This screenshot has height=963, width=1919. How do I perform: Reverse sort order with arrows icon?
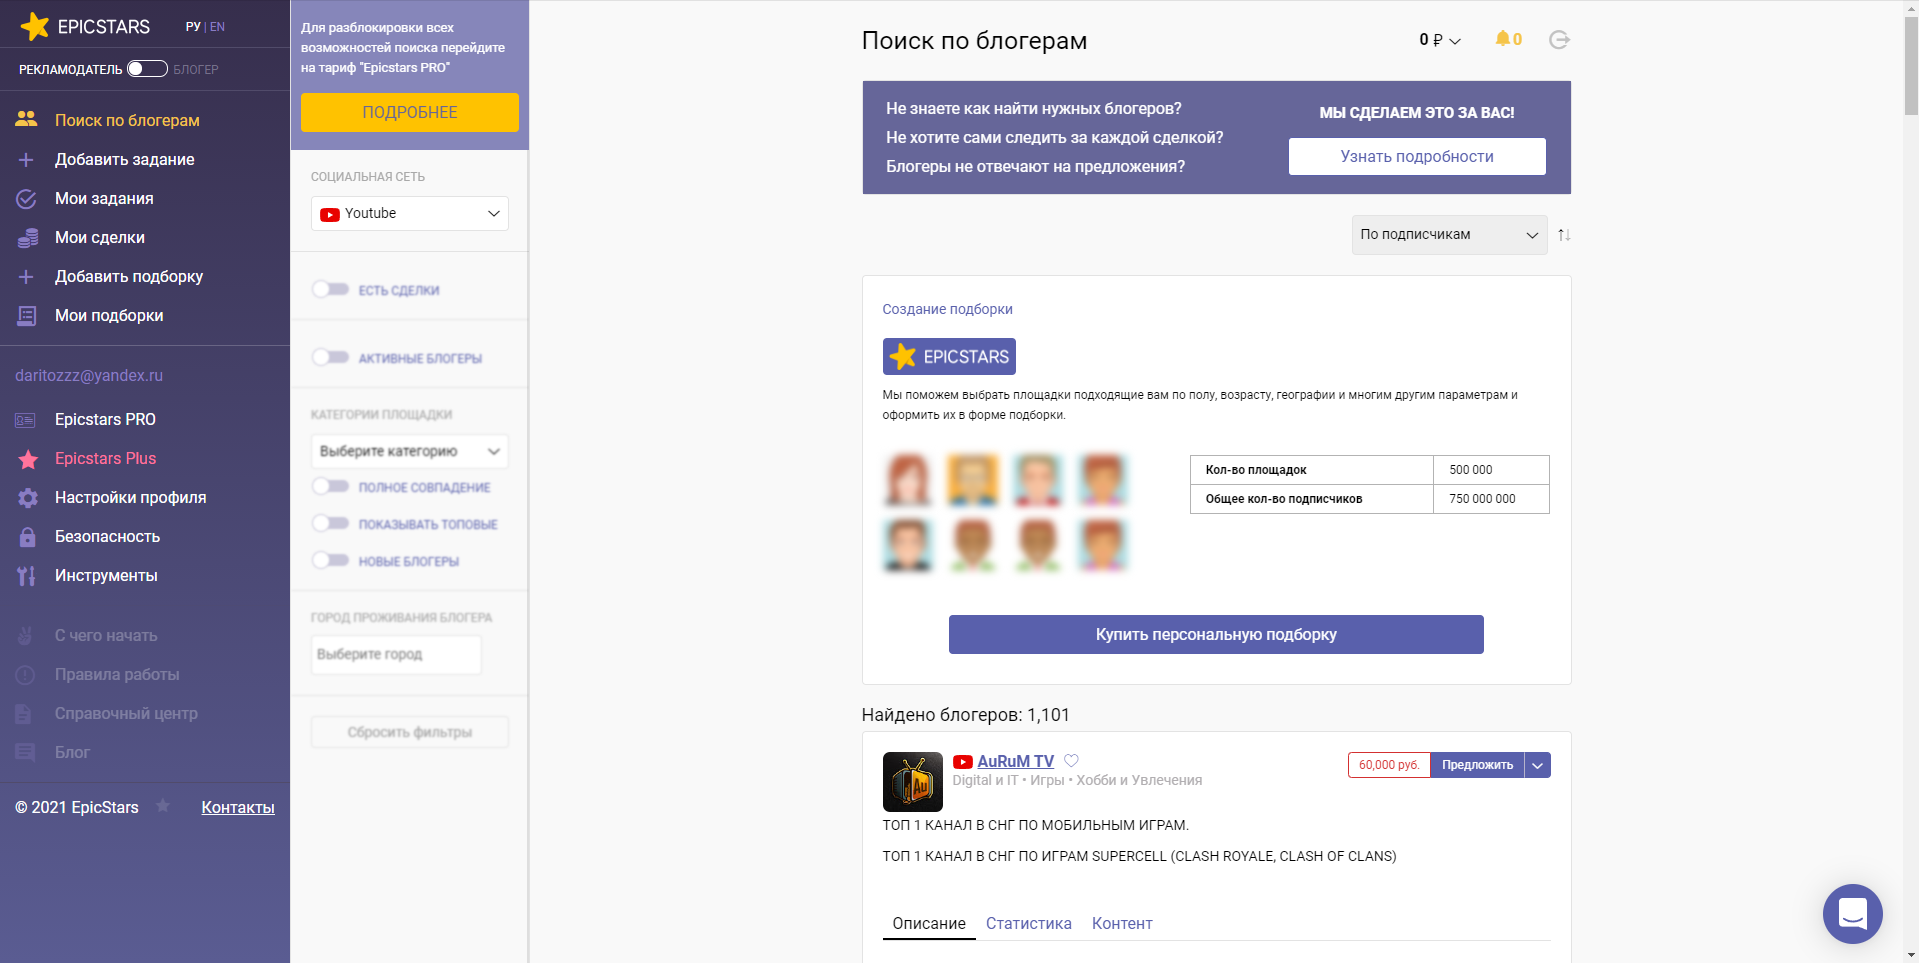click(x=1564, y=235)
